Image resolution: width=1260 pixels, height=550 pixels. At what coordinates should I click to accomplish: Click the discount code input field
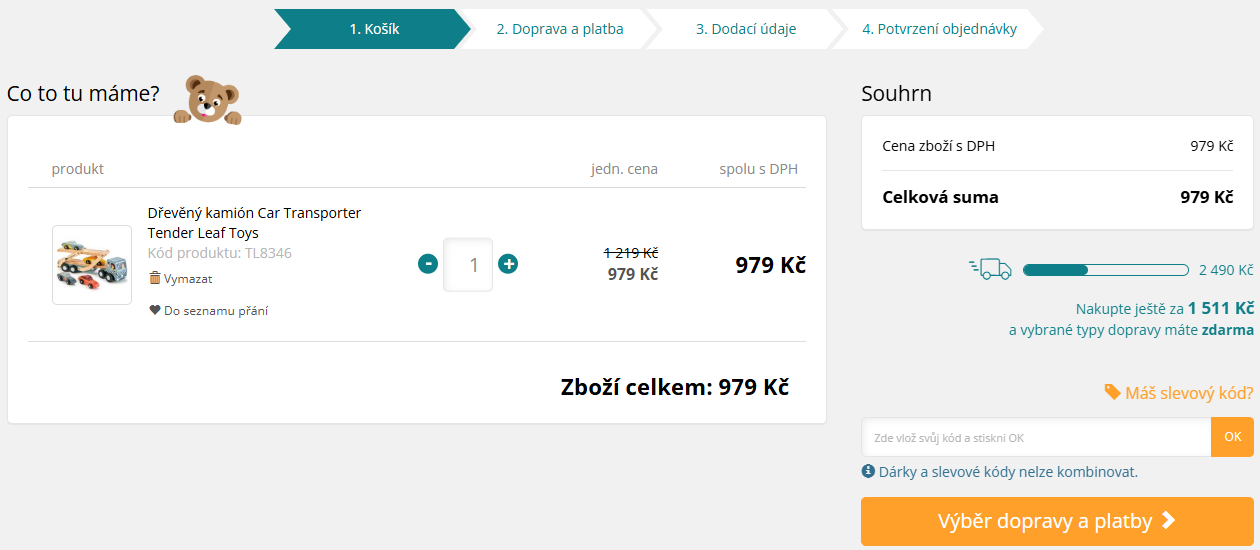1036,438
